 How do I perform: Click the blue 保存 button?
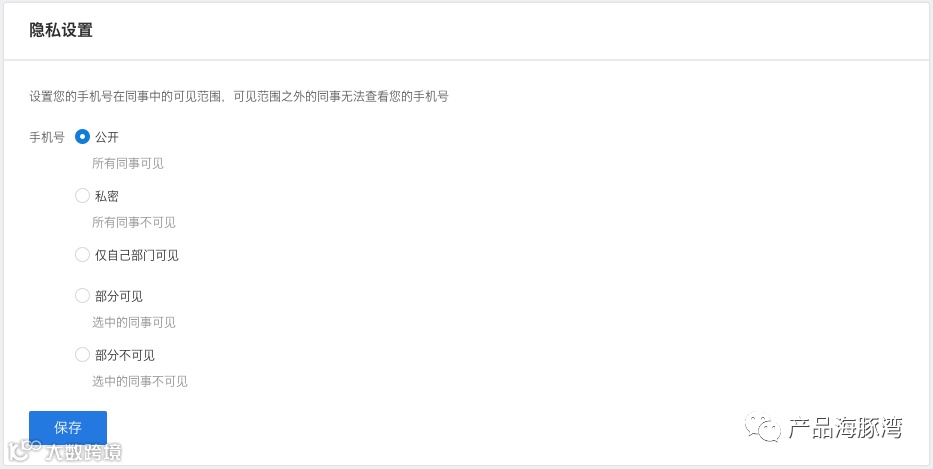point(68,427)
